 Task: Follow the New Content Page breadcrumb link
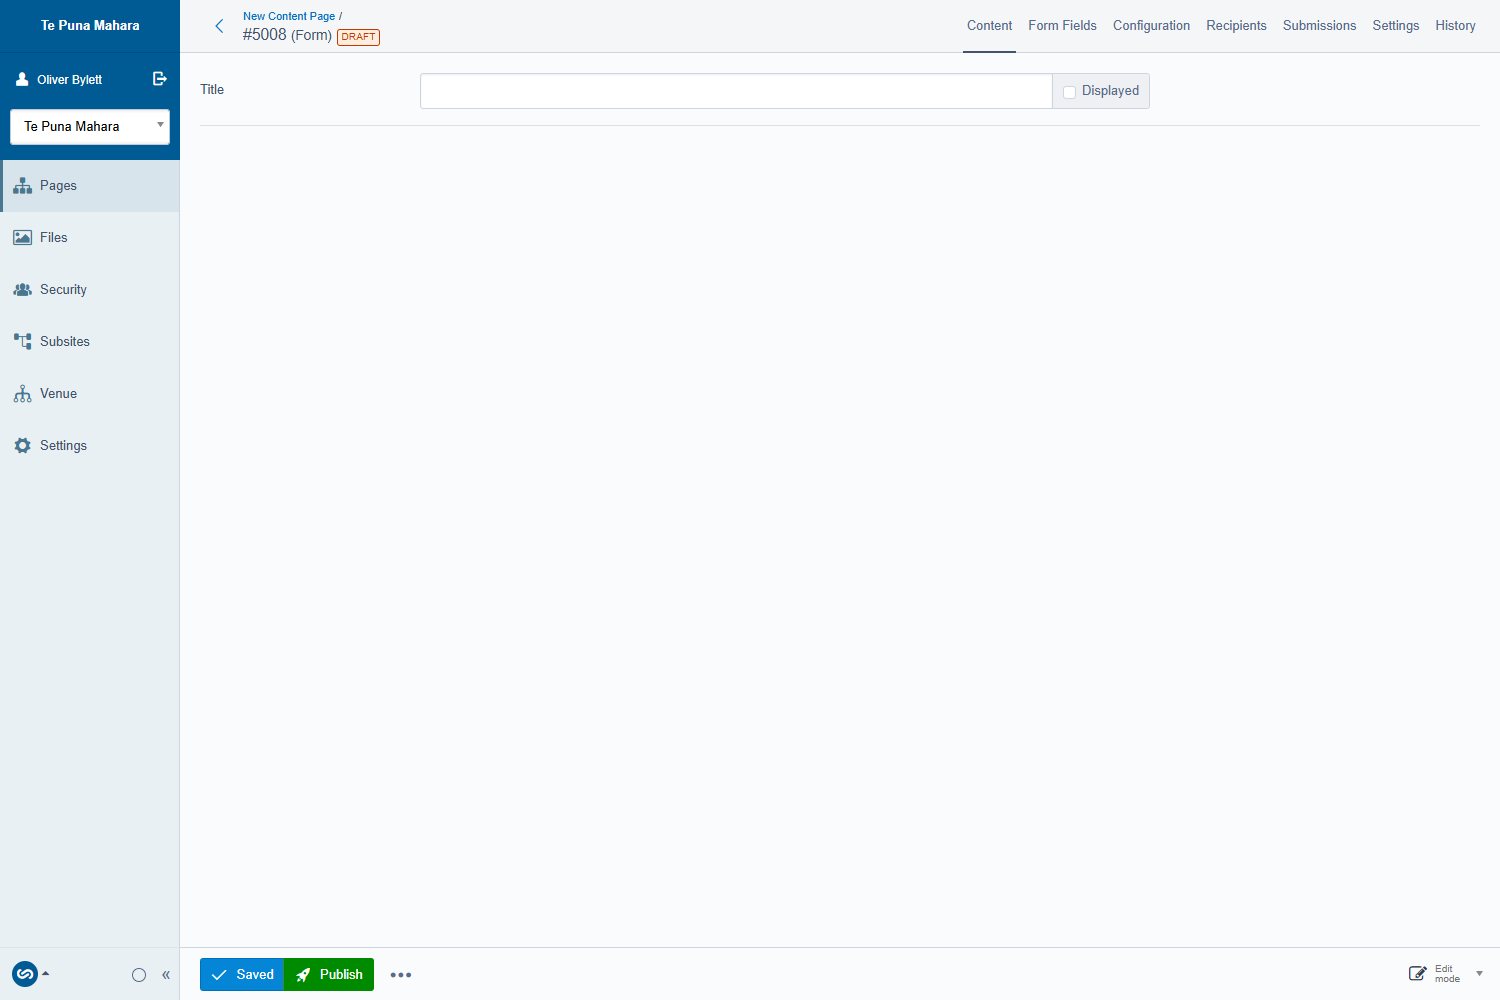tap(289, 16)
